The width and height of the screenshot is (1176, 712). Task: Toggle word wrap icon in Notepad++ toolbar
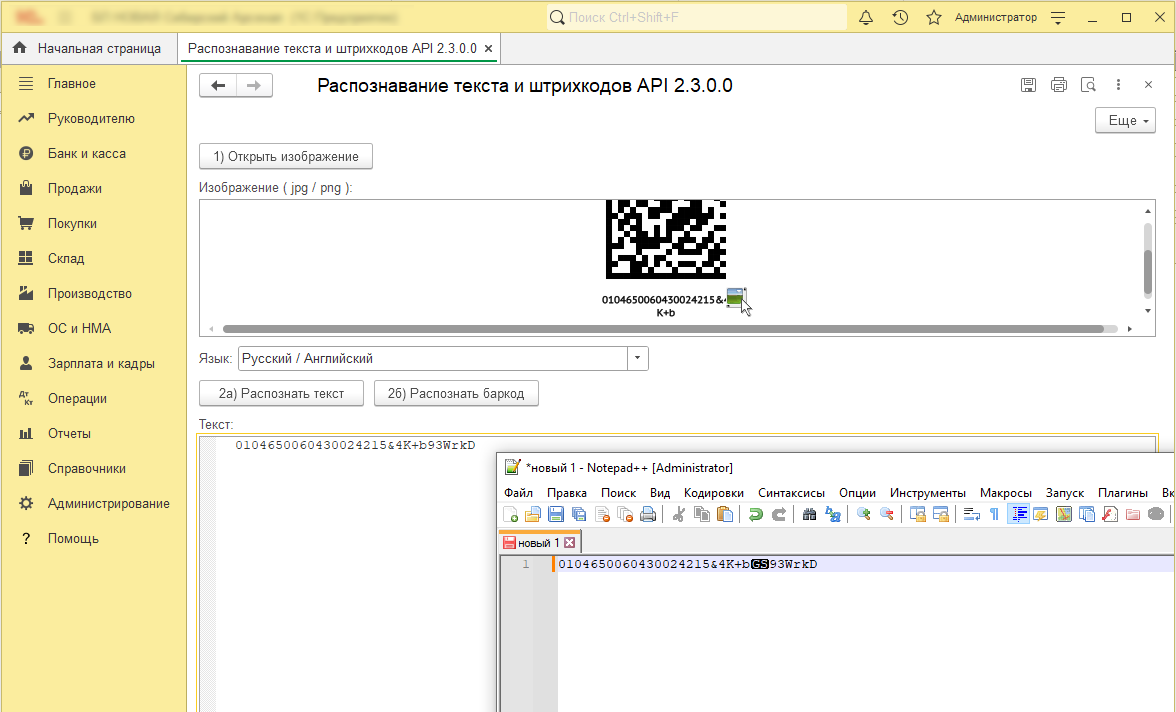click(971, 514)
